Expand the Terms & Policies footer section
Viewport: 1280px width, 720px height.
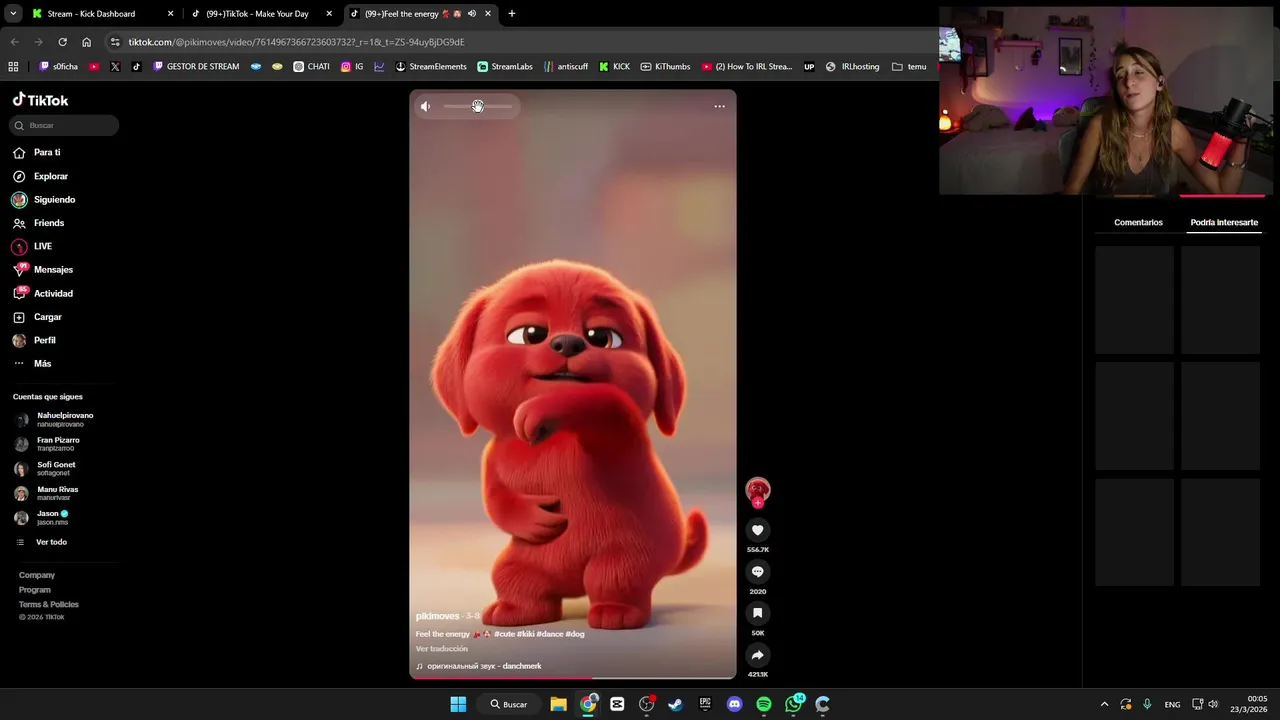49,604
